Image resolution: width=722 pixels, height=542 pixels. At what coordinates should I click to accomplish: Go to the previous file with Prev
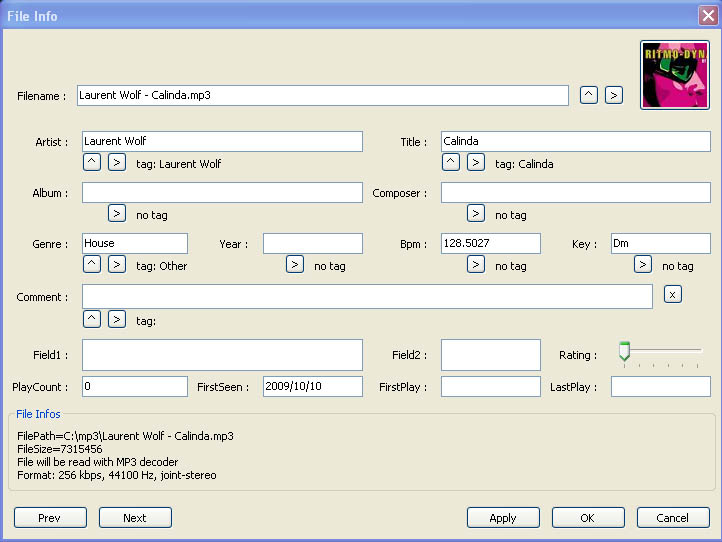50,518
